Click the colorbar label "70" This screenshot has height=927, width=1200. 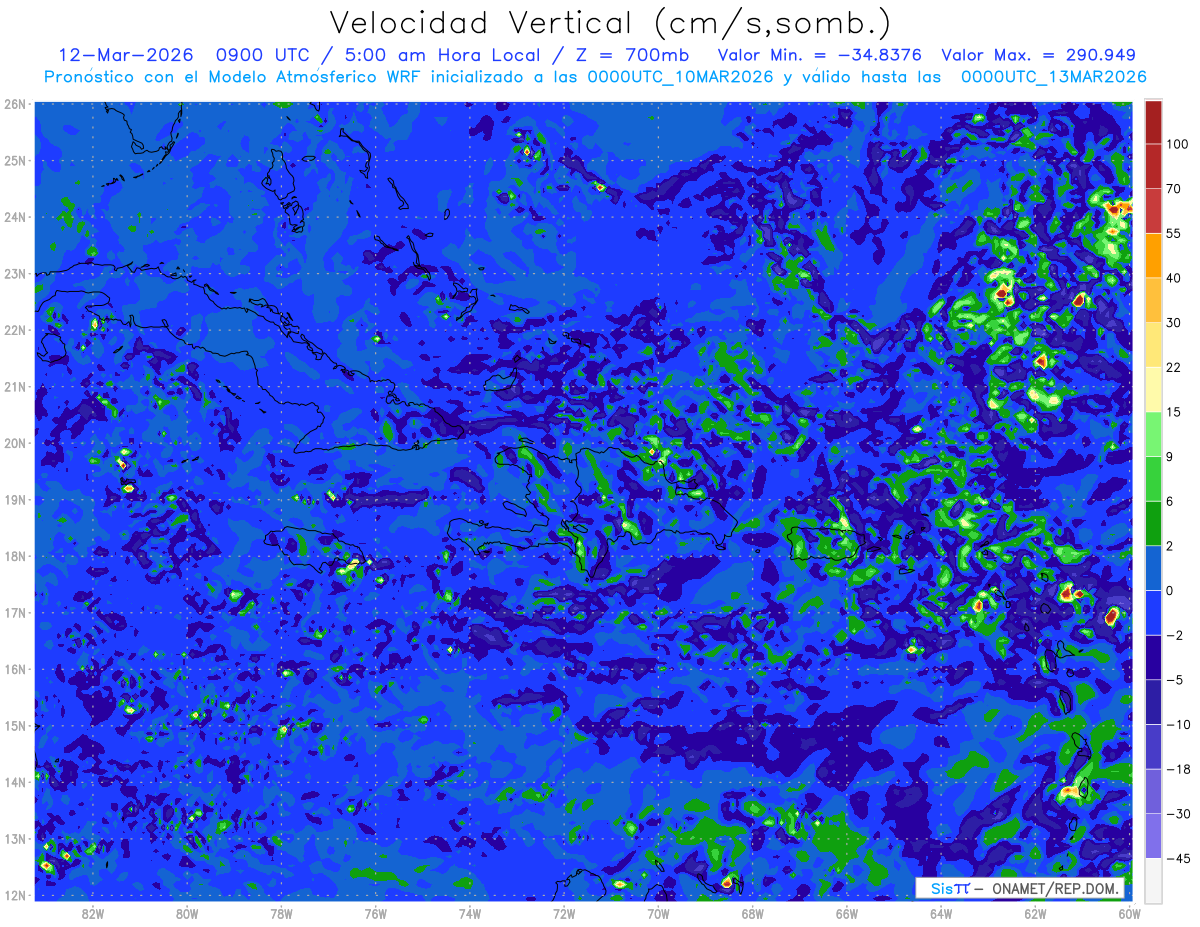coord(1174,189)
